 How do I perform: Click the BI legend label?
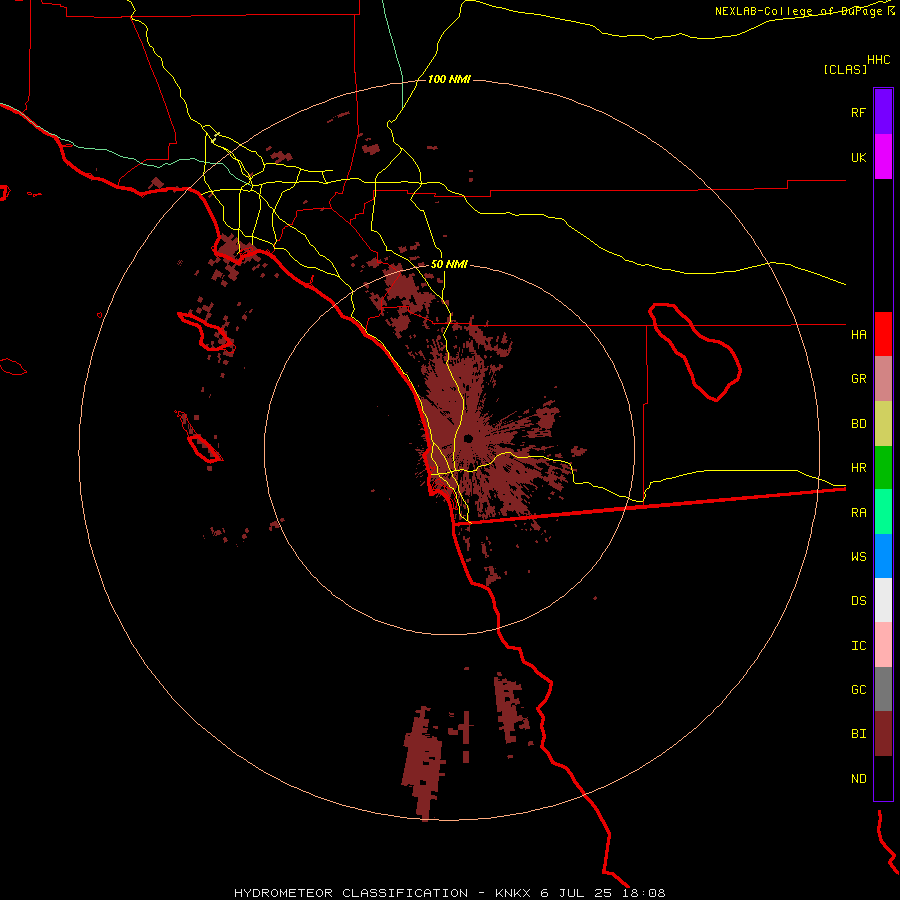tap(858, 734)
